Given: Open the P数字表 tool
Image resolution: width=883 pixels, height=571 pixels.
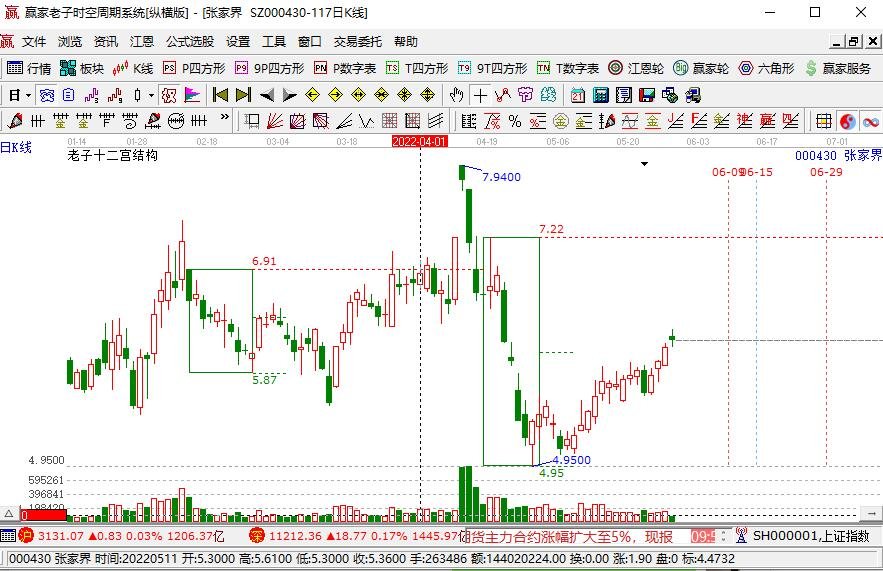Looking at the screenshot, I should pyautogui.click(x=345, y=68).
